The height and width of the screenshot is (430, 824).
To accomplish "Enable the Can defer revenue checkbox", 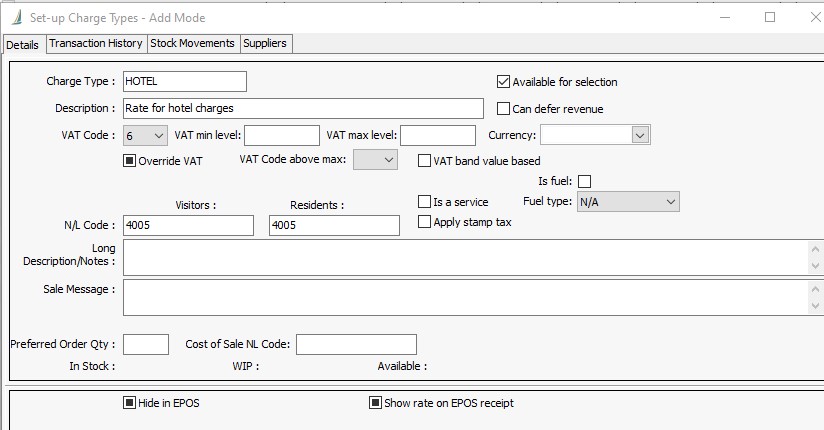I will click(x=504, y=109).
